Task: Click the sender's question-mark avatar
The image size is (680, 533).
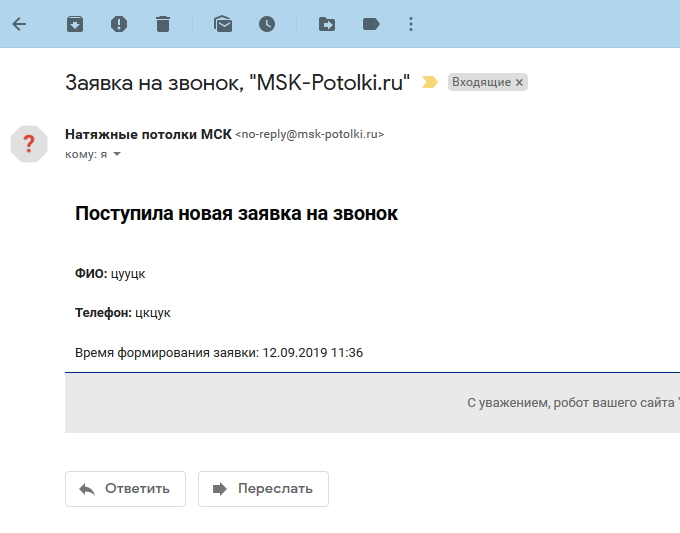Action: pos(29,143)
